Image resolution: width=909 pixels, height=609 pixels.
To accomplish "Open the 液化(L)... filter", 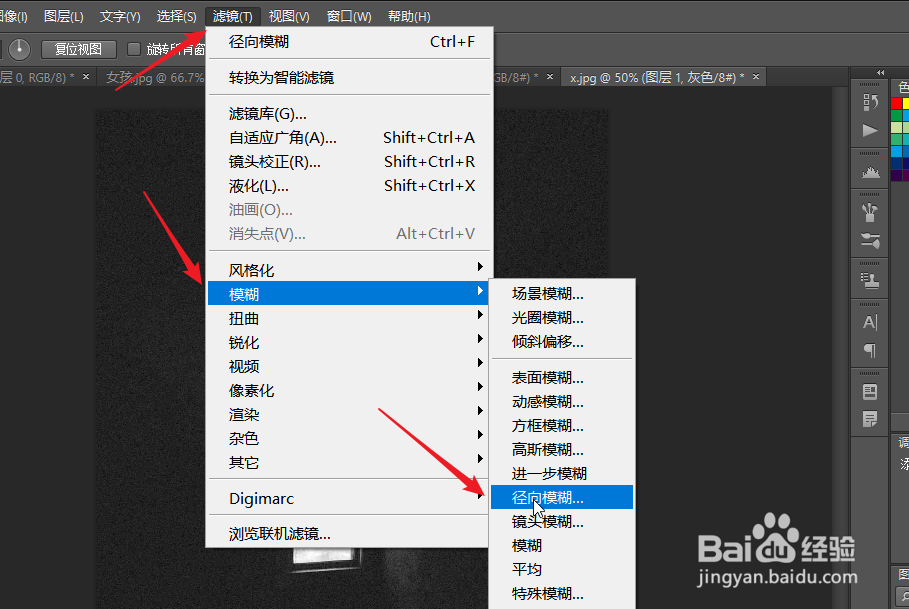I will [350, 186].
